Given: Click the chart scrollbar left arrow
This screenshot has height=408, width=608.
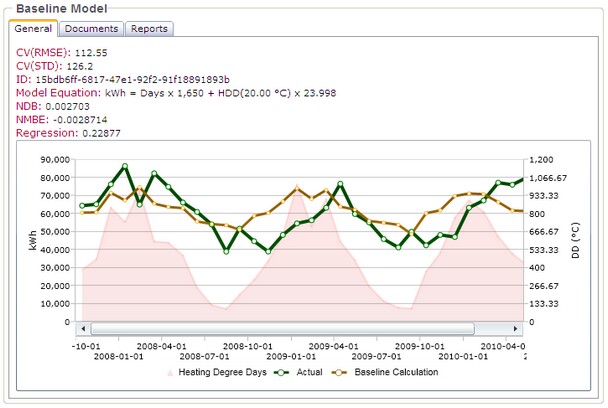Looking at the screenshot, I should pyautogui.click(x=83, y=329).
